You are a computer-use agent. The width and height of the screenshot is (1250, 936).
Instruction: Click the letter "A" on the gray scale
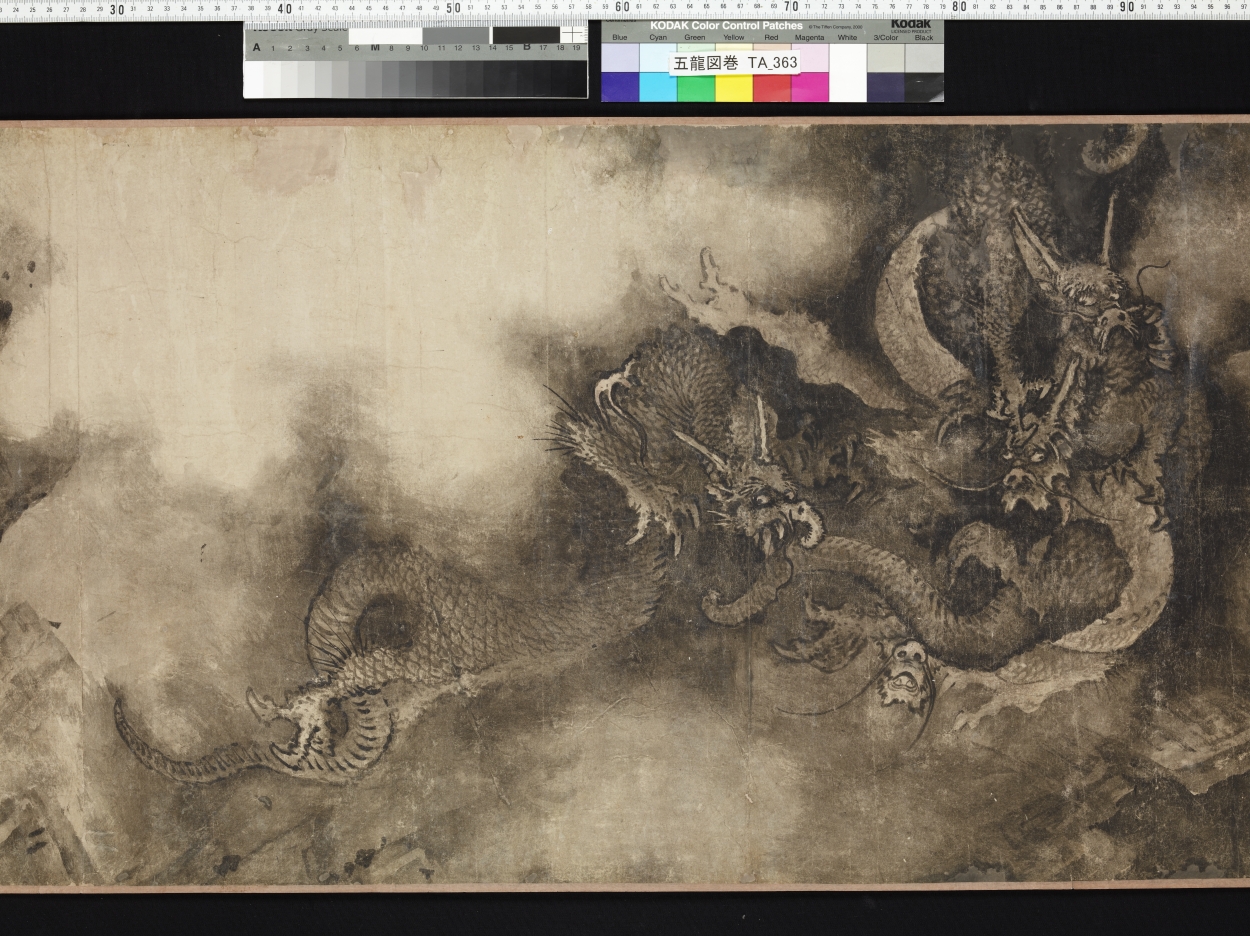(x=257, y=47)
